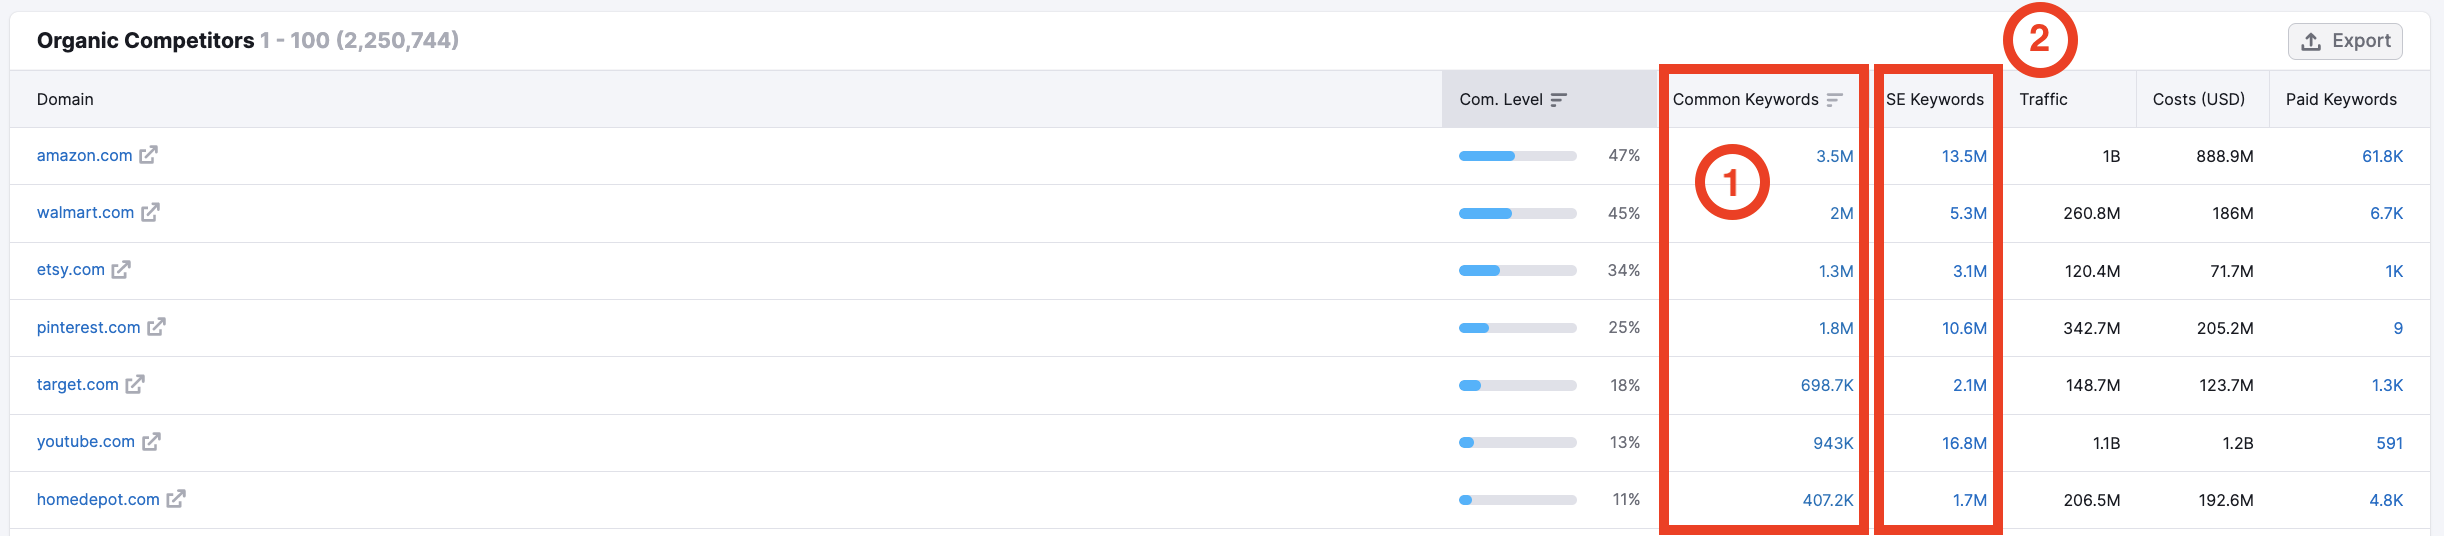
Task: Select amazon.com traffic value 1B
Action: point(2111,156)
